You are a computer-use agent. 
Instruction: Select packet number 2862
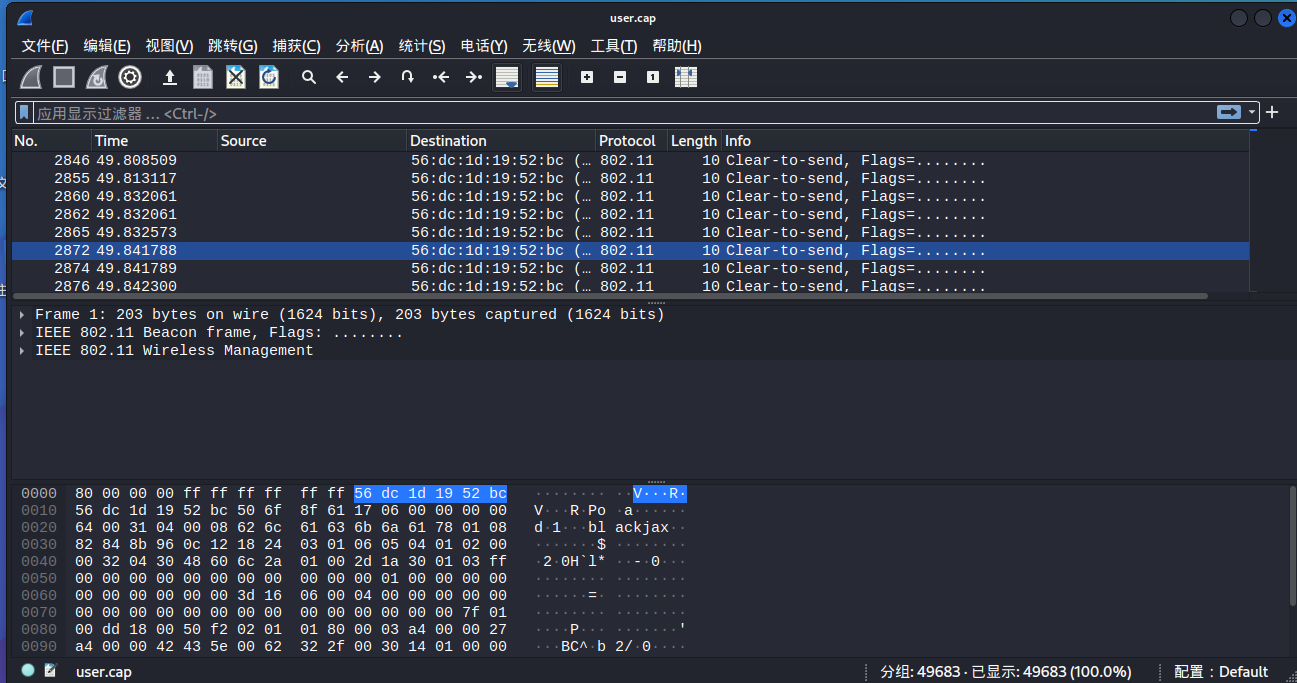tap(630, 214)
